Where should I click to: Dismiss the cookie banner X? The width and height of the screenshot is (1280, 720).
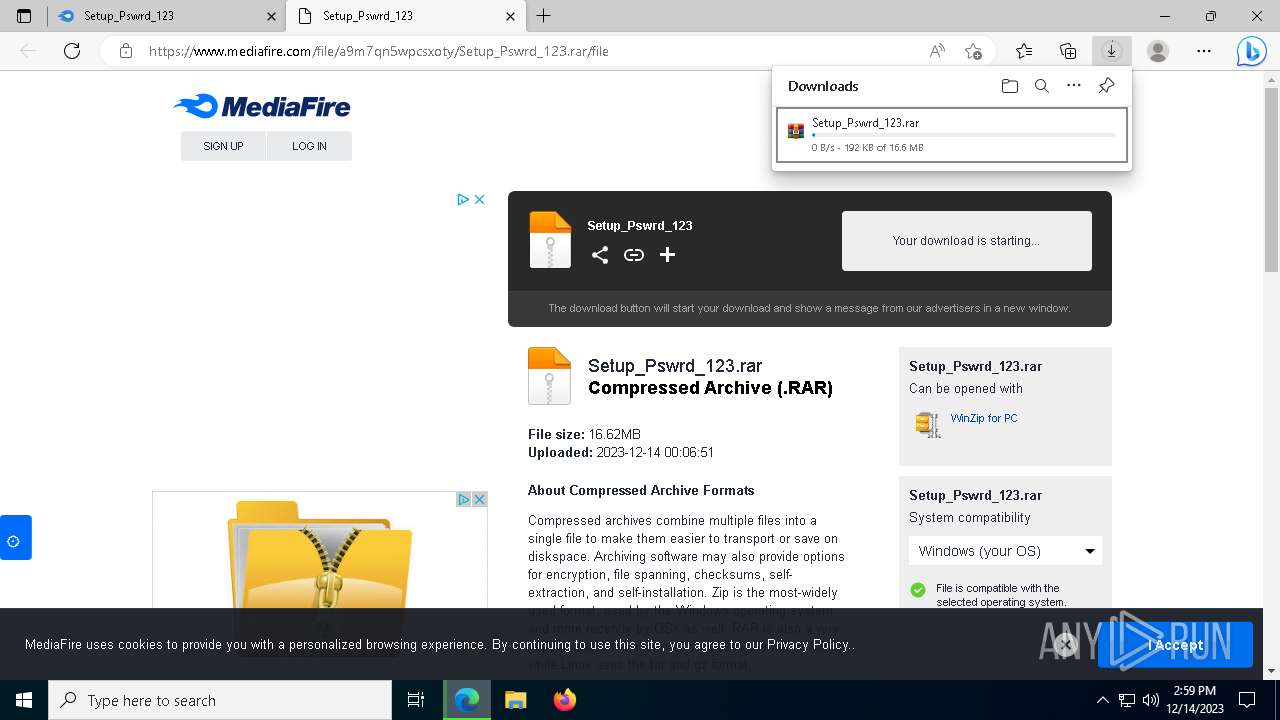click(x=1065, y=645)
